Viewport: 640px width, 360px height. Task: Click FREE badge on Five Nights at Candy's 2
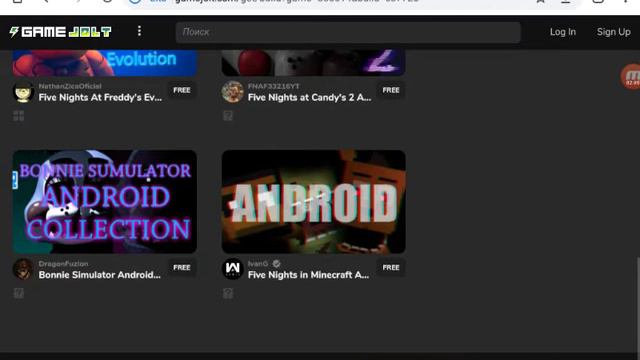(x=391, y=90)
